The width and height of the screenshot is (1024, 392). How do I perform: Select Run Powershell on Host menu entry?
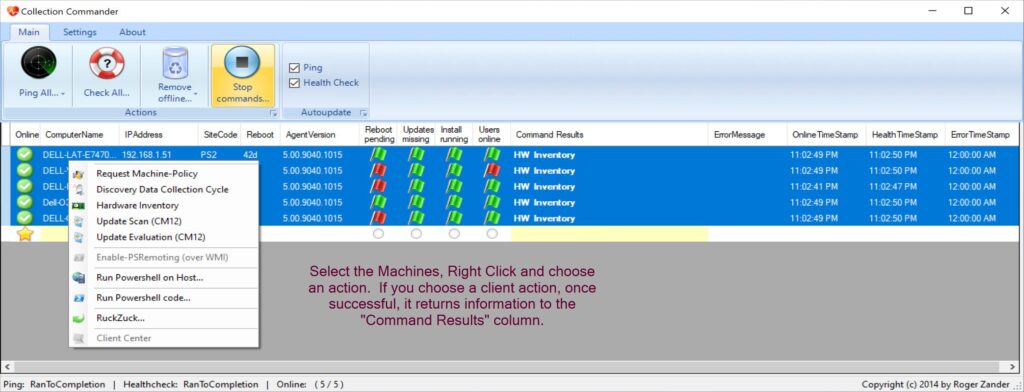pyautogui.click(x=150, y=278)
